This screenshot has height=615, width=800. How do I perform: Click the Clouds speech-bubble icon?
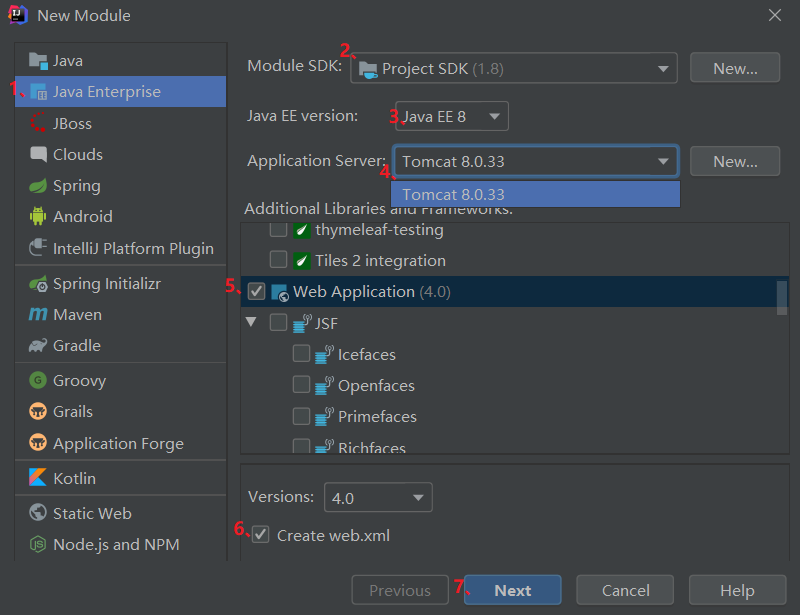38,154
